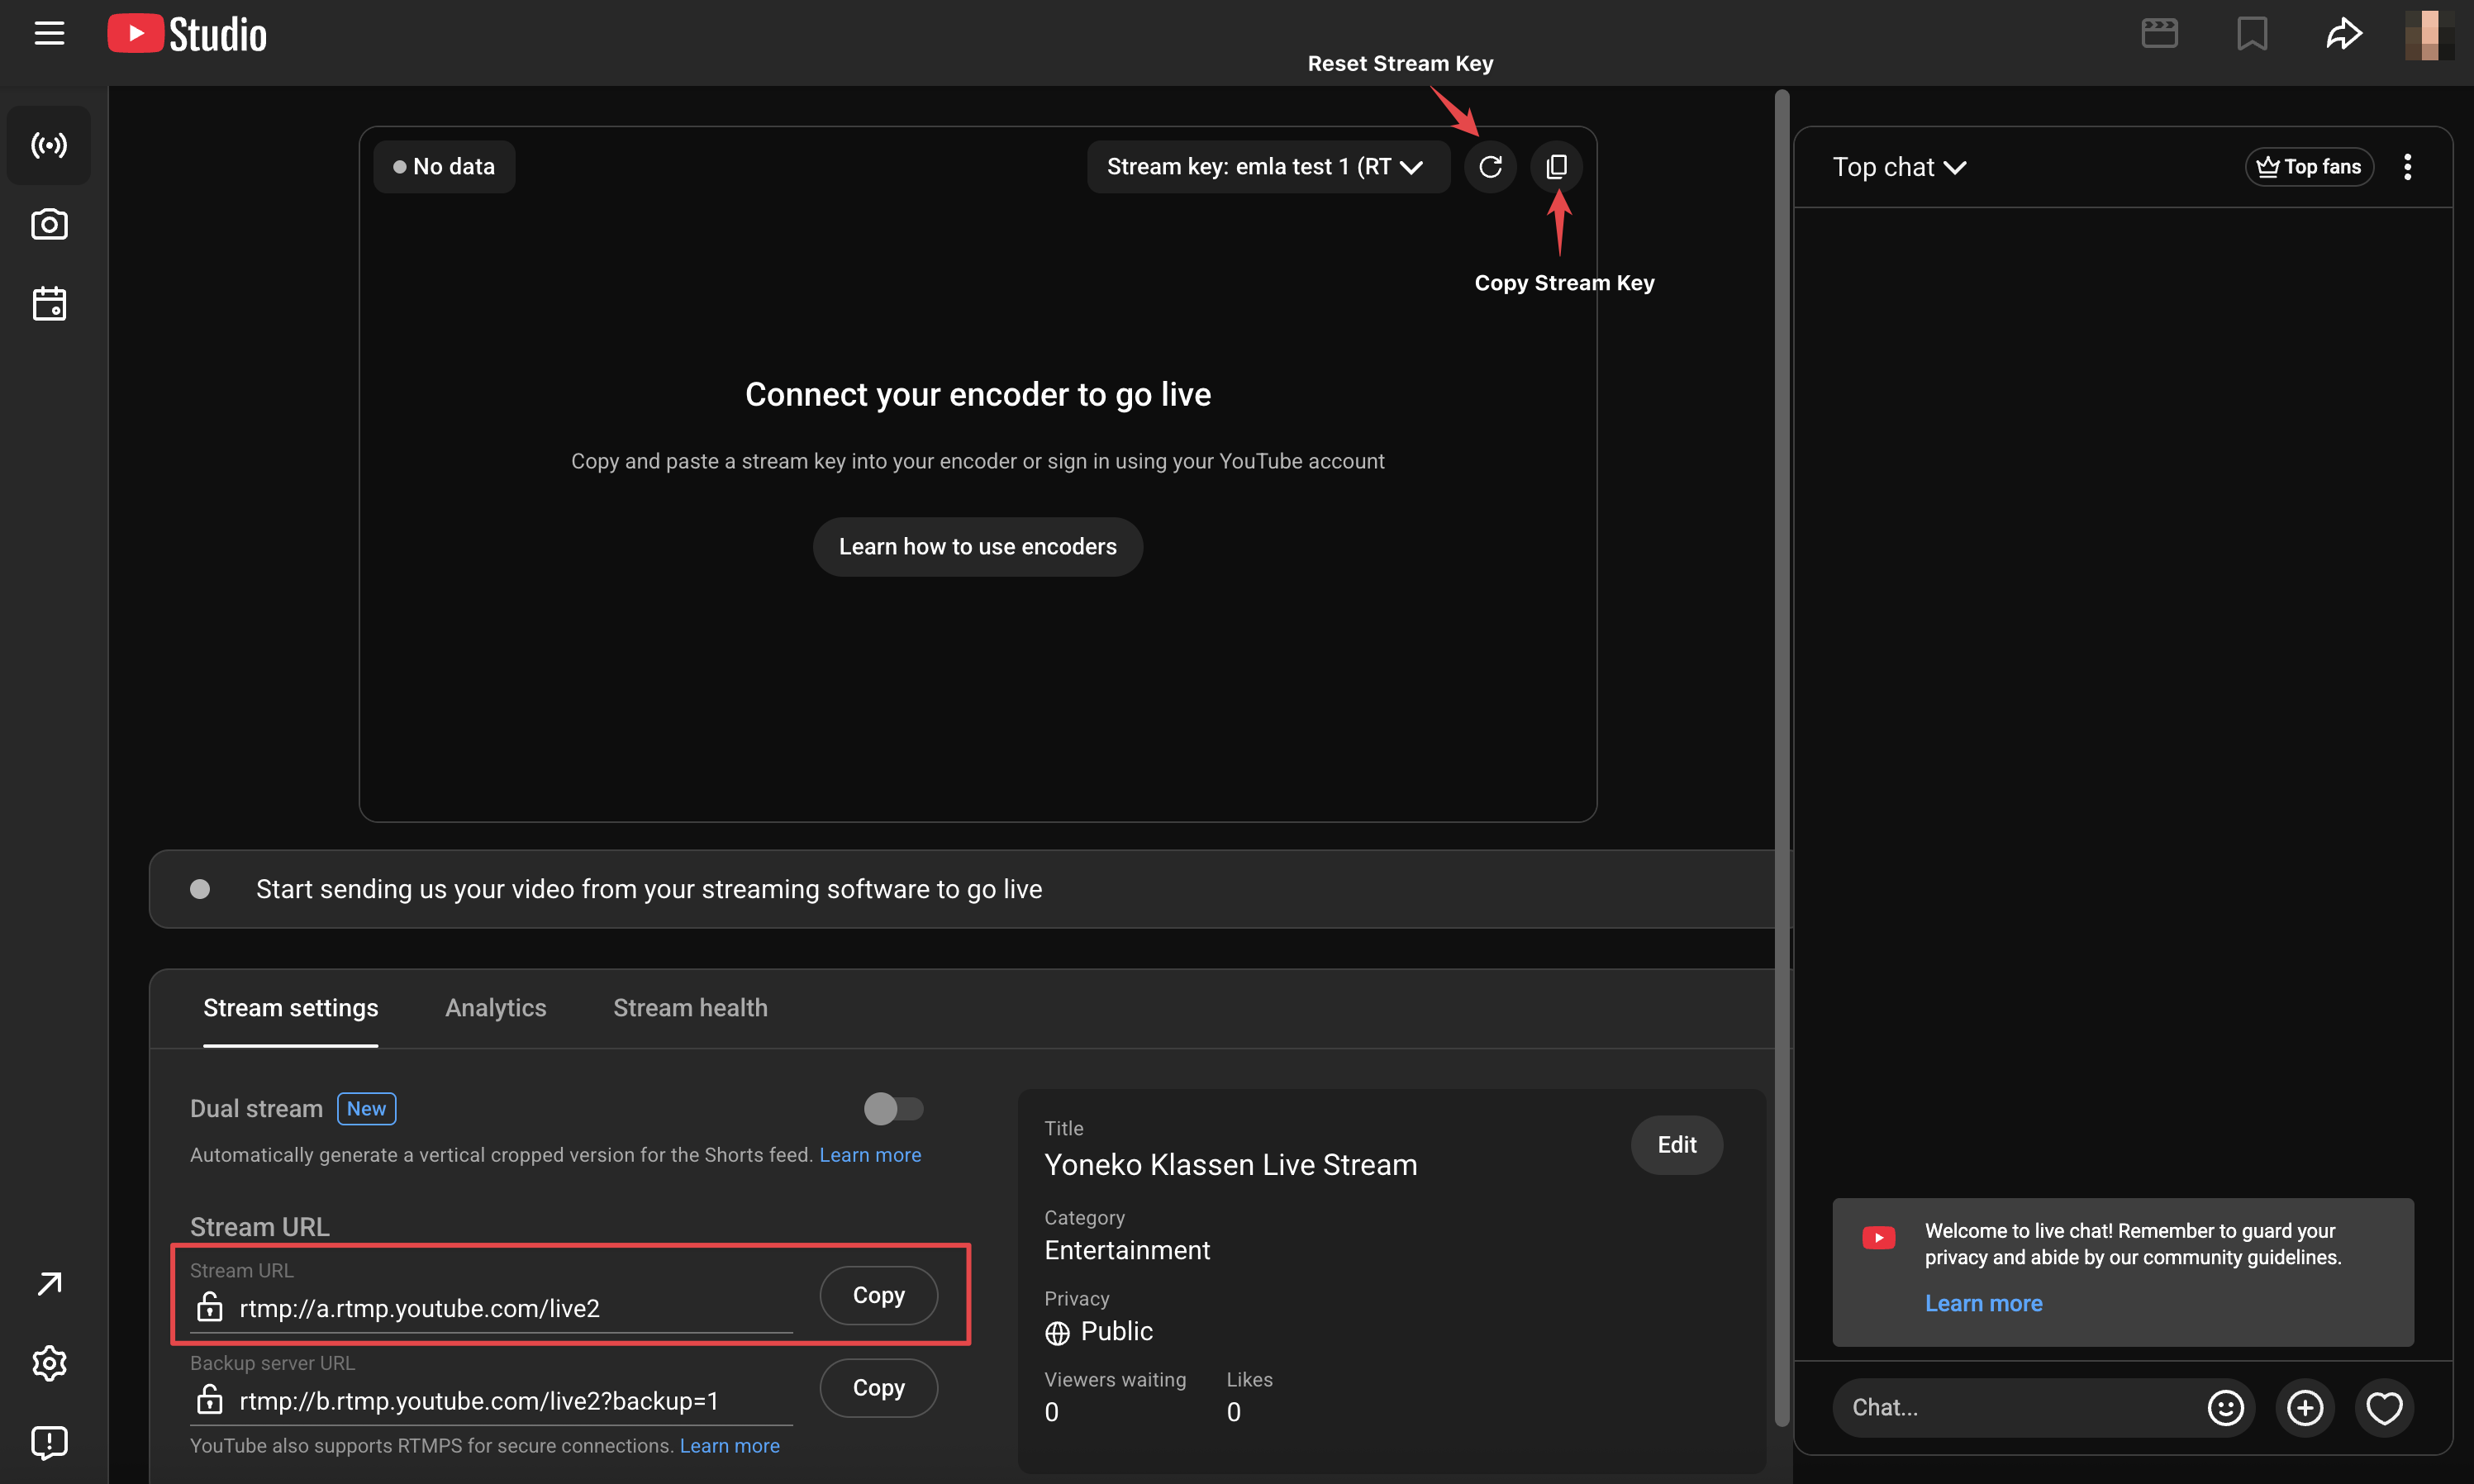Open Learn more link in chat welcome
The height and width of the screenshot is (1484, 2474).
point(1983,1303)
